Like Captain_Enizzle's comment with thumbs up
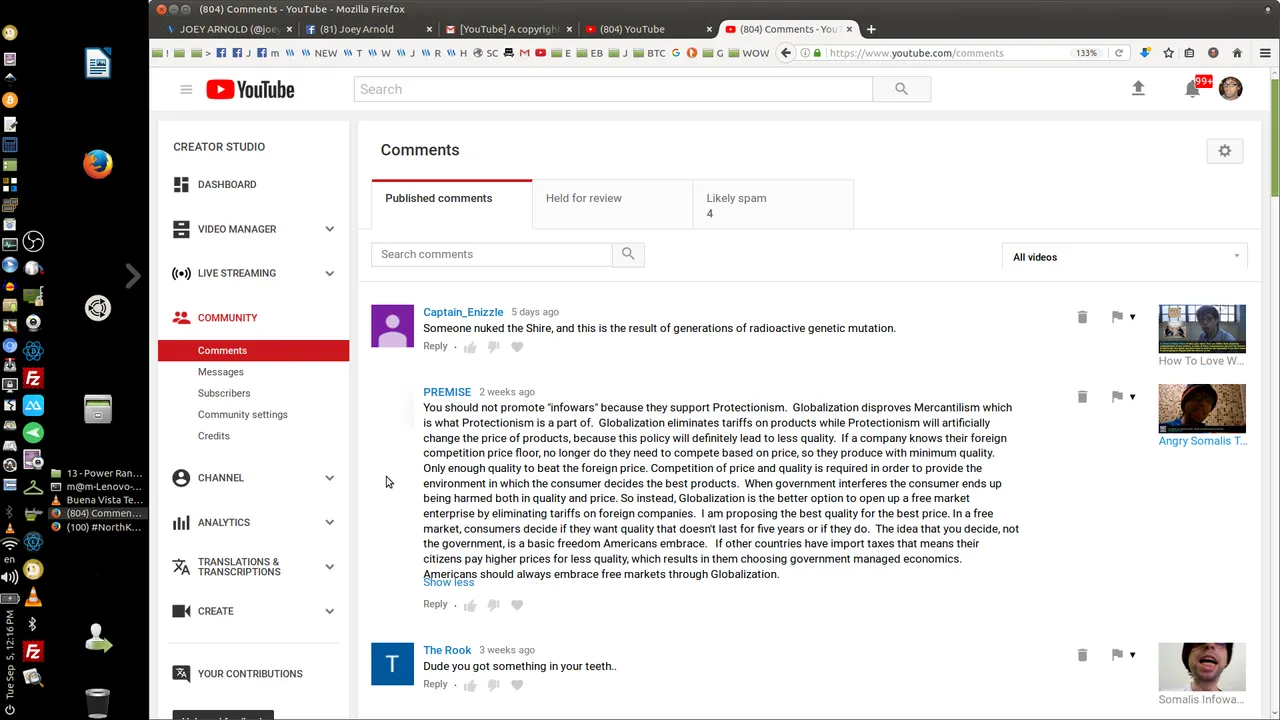Viewport: 1280px width, 720px height. click(x=470, y=347)
